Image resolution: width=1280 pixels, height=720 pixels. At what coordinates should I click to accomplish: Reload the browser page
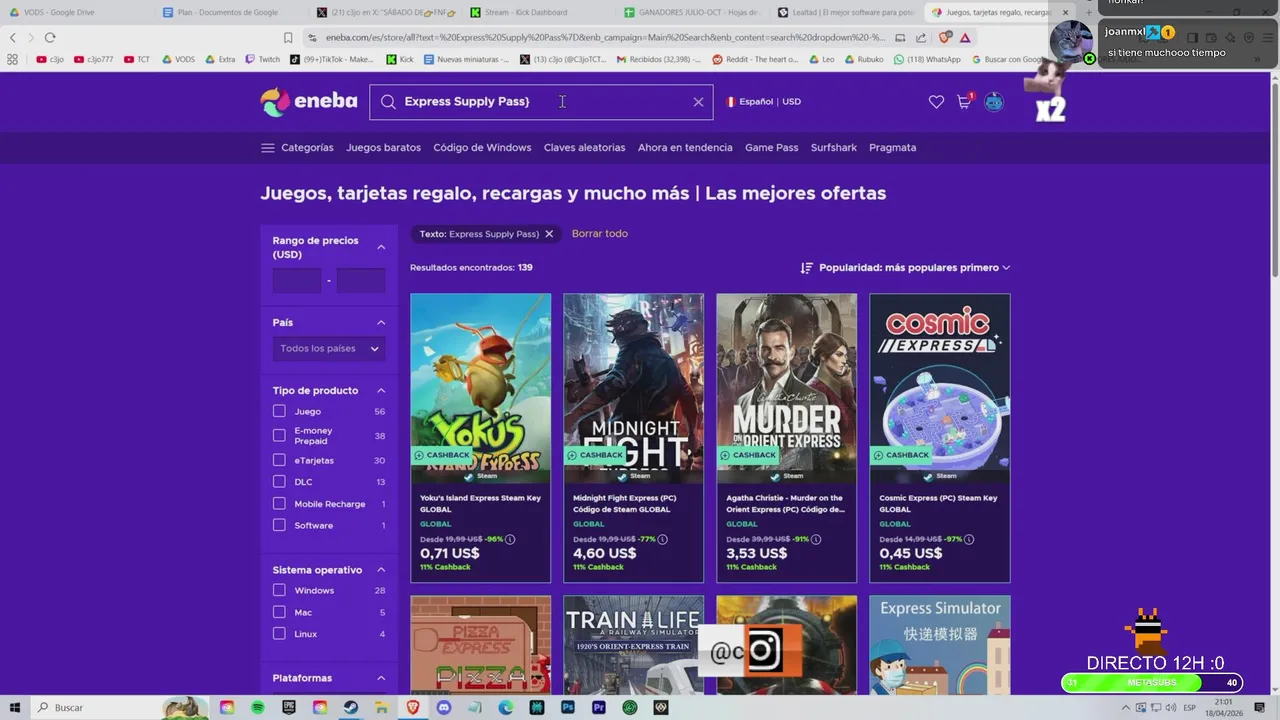click(50, 37)
